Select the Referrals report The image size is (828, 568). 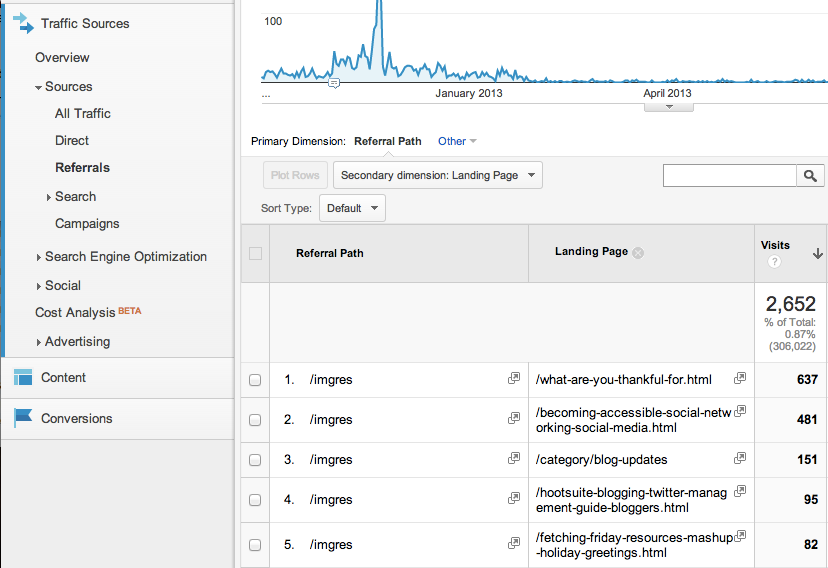(82, 167)
